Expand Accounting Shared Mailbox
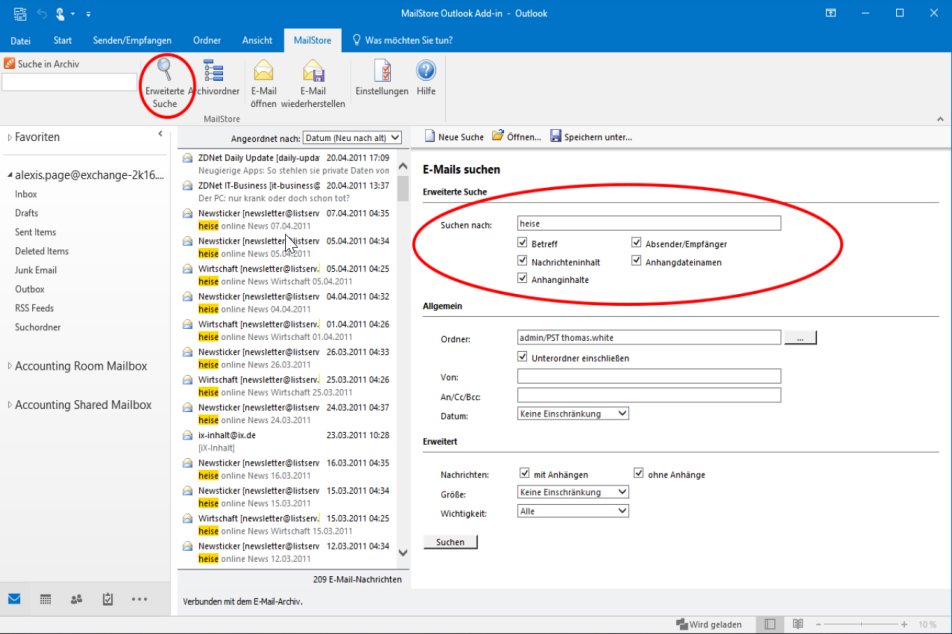 click(10, 404)
